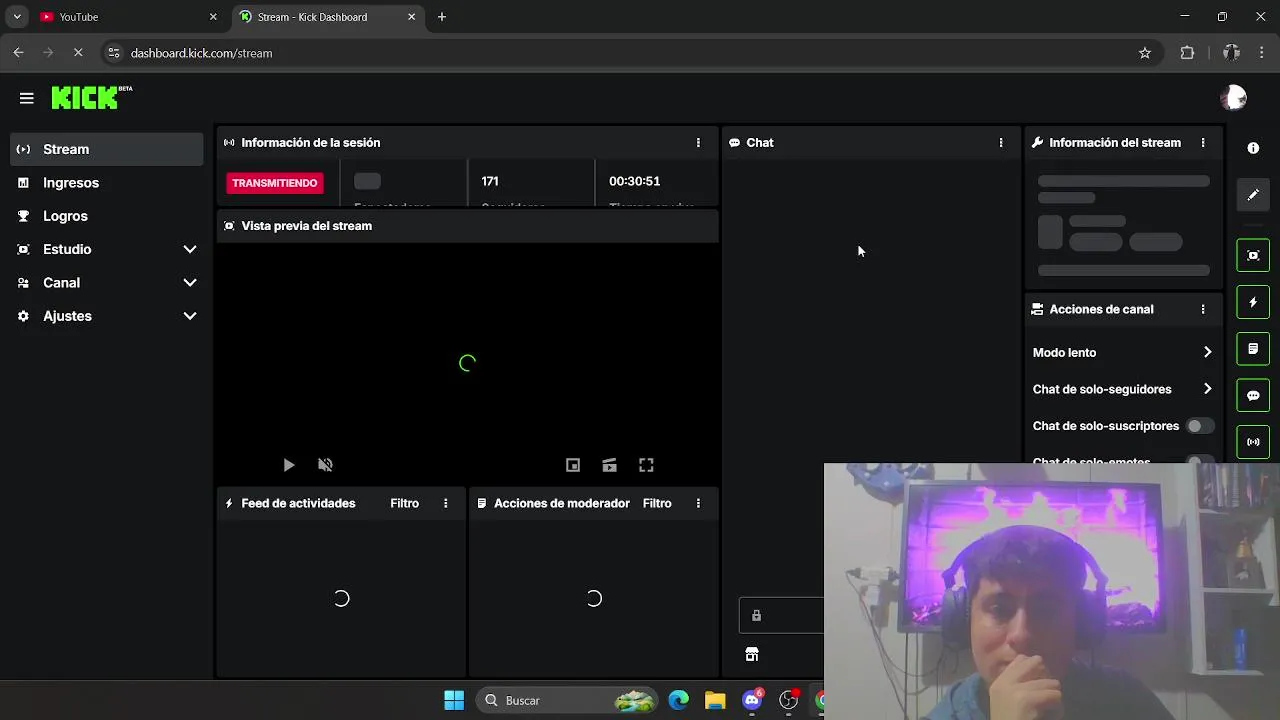
Task: Toggle the moderator actions widget icon
Action: [x=1253, y=349]
